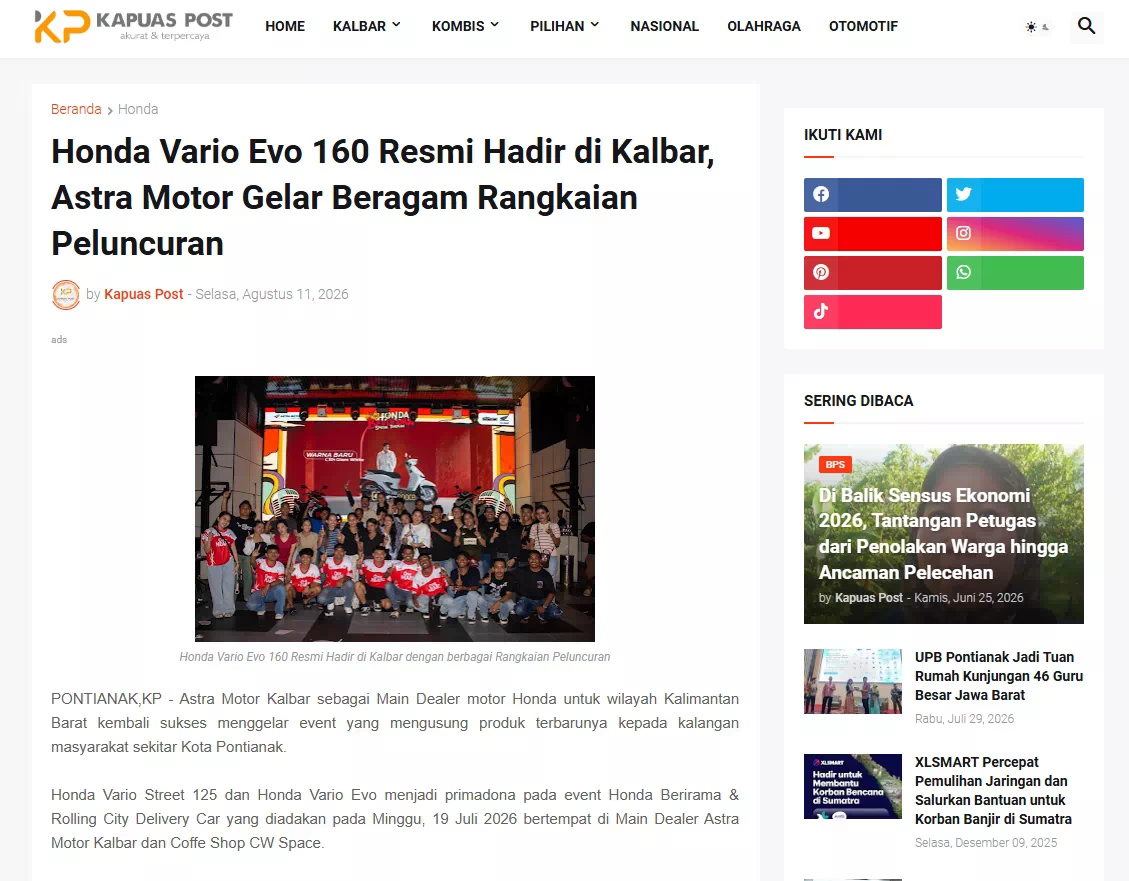Open the Honda Vario event photo
Viewport: 1129px width, 881px height.
395,508
